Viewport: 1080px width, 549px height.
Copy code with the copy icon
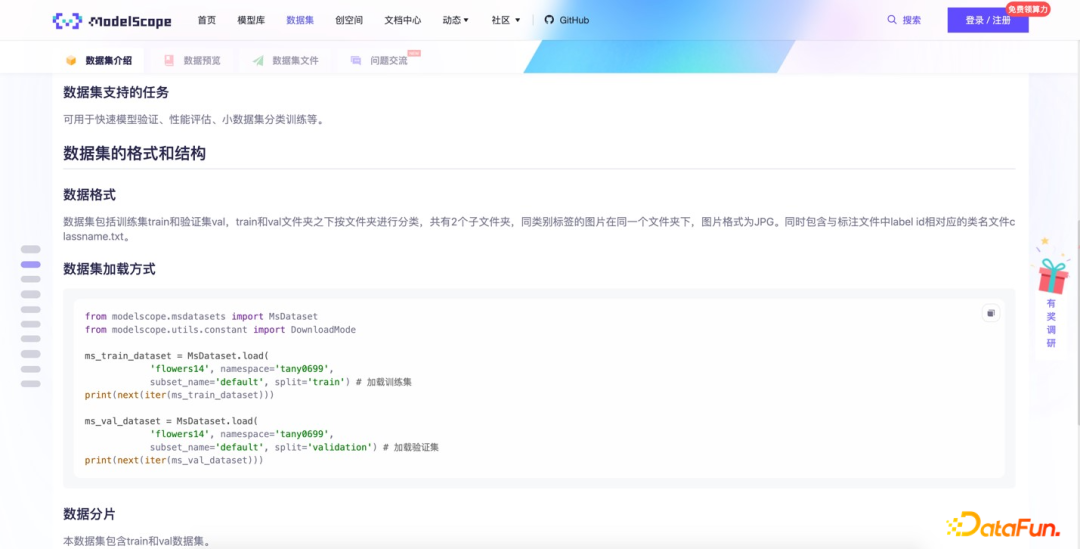coord(990,313)
